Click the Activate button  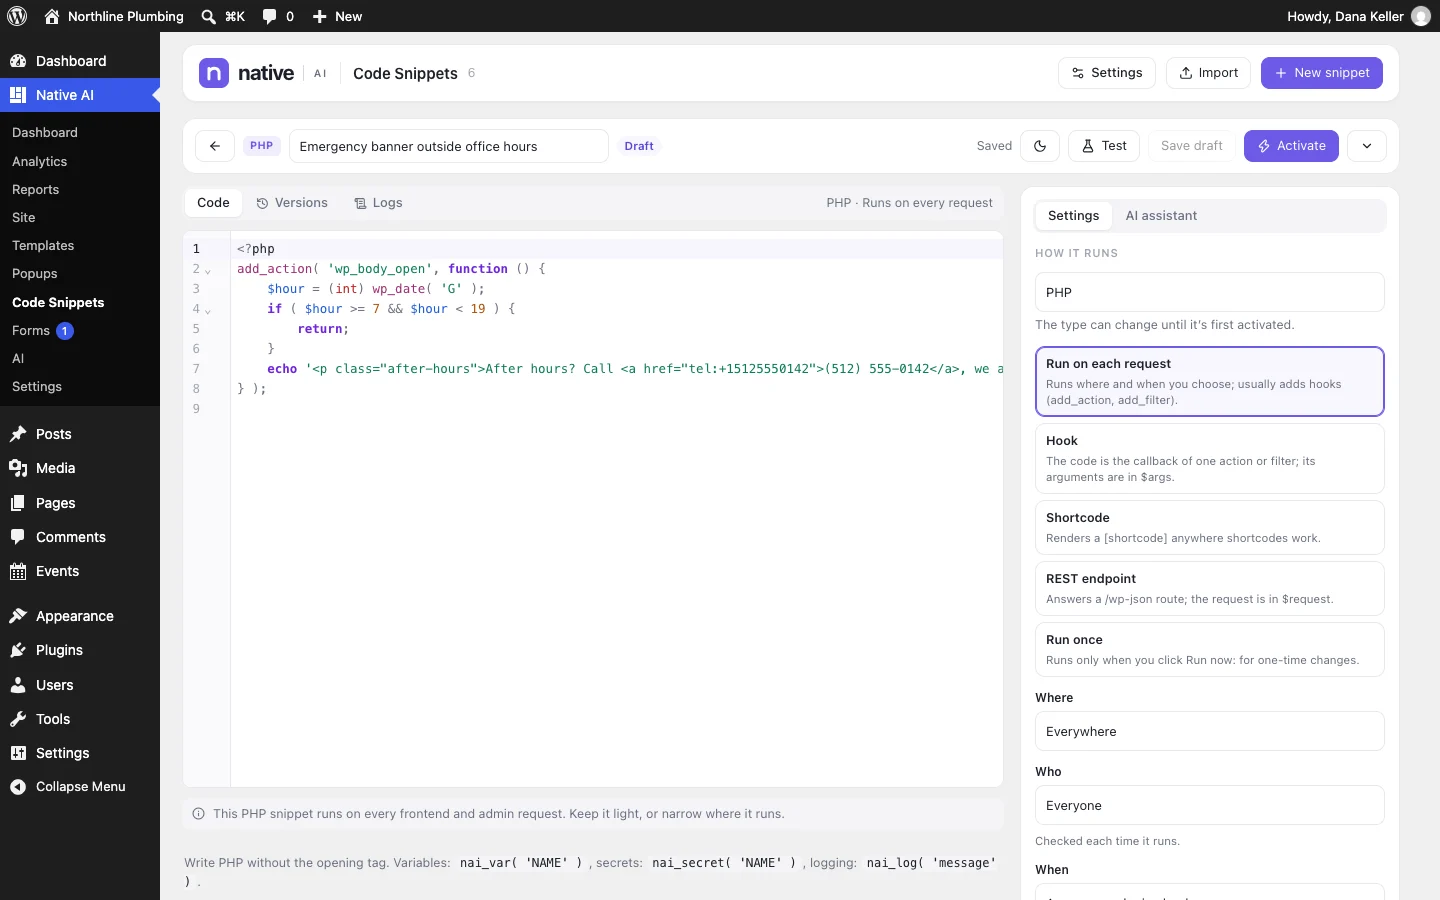pos(1291,146)
